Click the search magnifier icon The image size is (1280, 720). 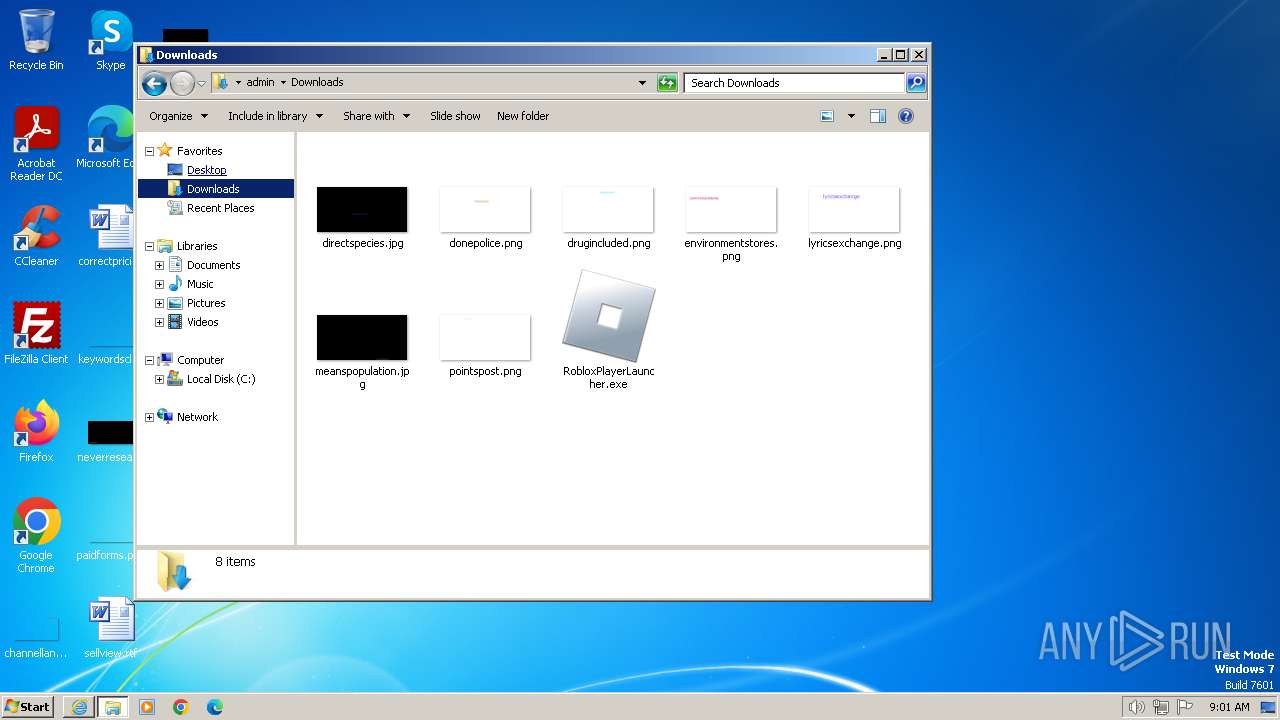(x=915, y=83)
